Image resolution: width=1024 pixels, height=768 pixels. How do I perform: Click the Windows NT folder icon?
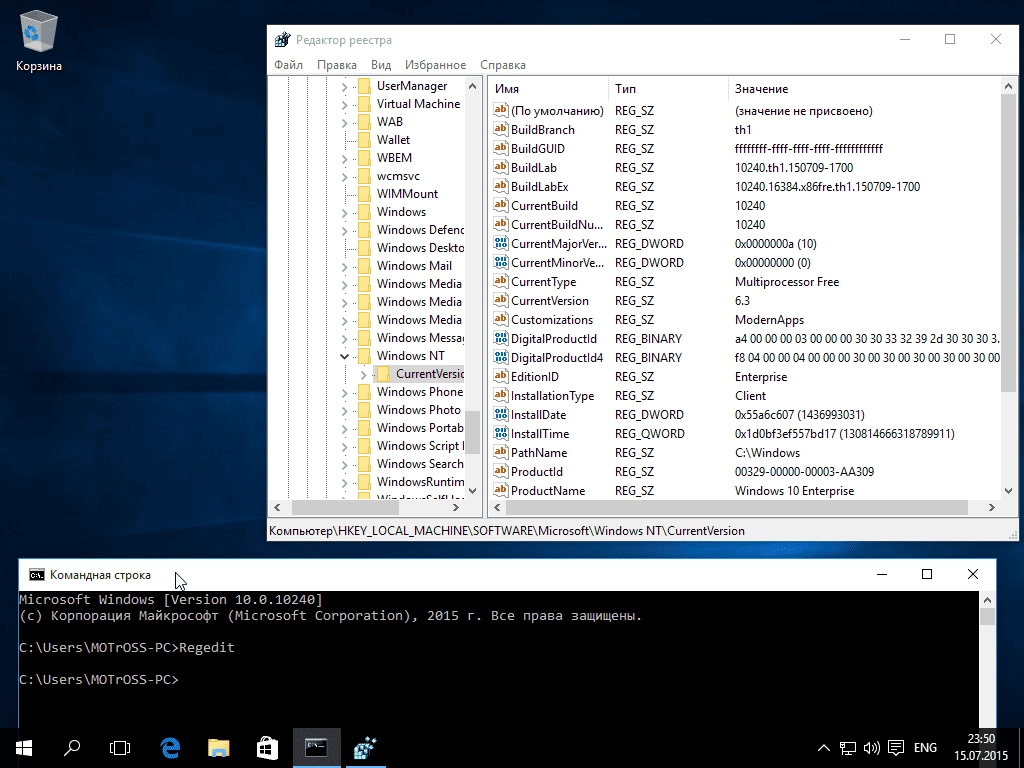click(x=364, y=356)
